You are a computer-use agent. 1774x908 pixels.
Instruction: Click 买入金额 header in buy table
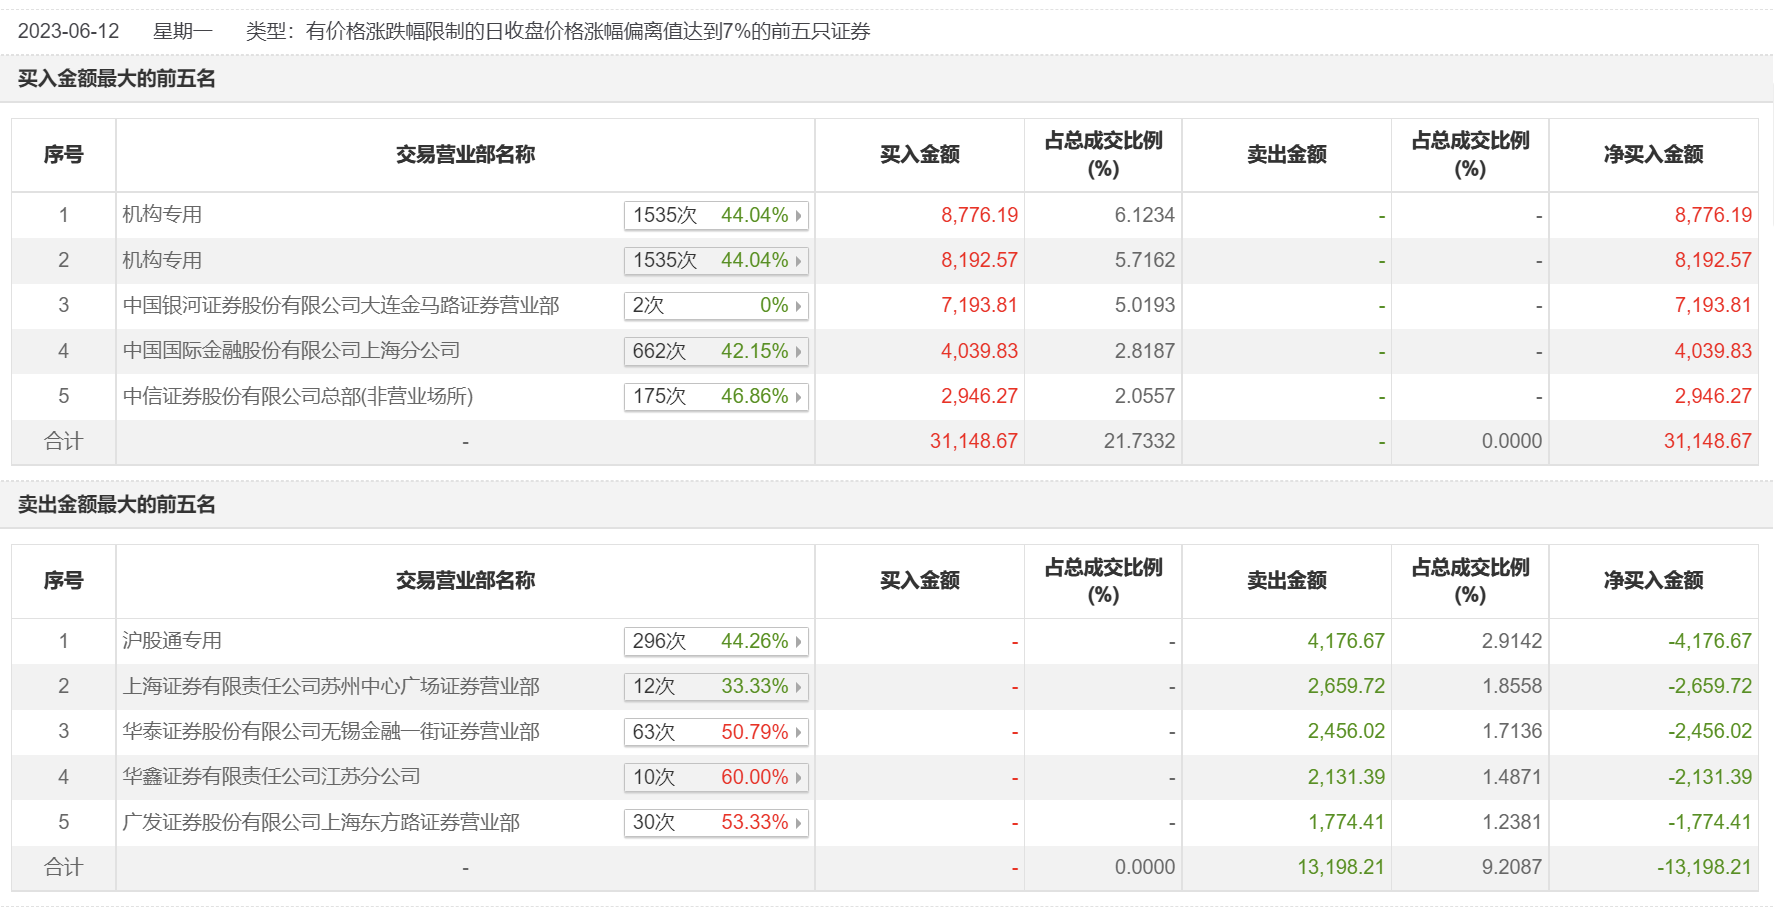point(920,154)
